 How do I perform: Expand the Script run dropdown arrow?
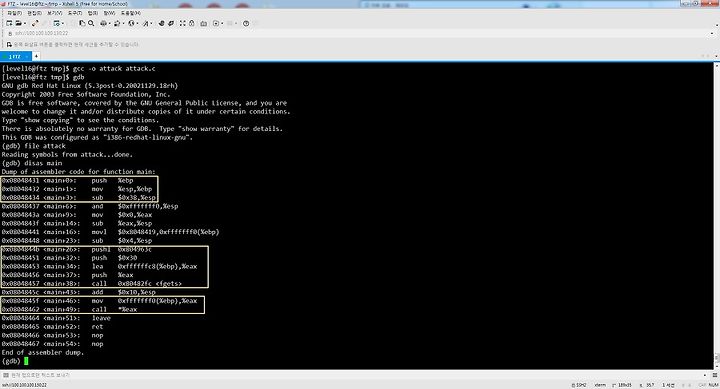(222, 23)
